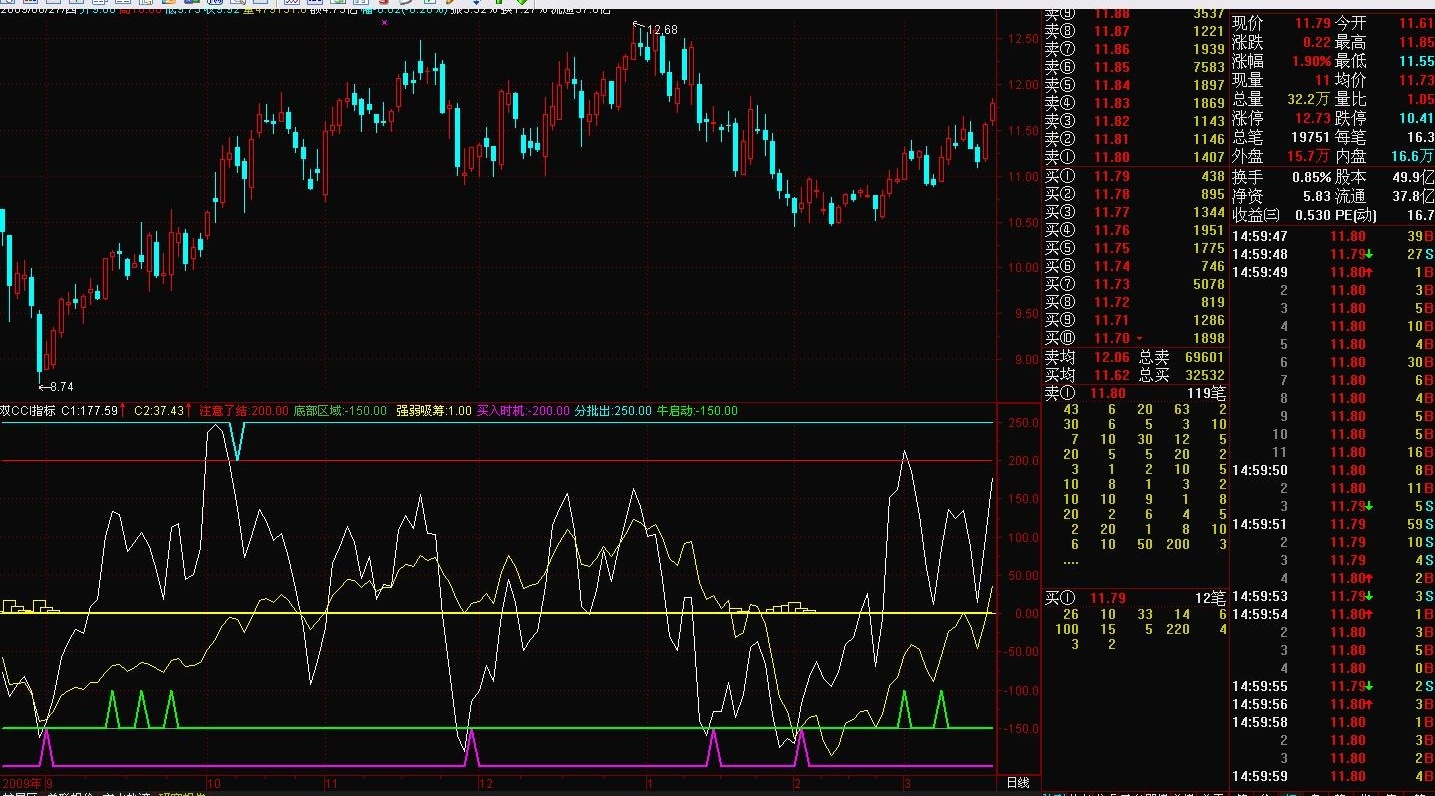Image resolution: width=1435 pixels, height=796 pixels.
Task: Click the magenta 买入时机 spike before the December label
Action: coord(473,747)
